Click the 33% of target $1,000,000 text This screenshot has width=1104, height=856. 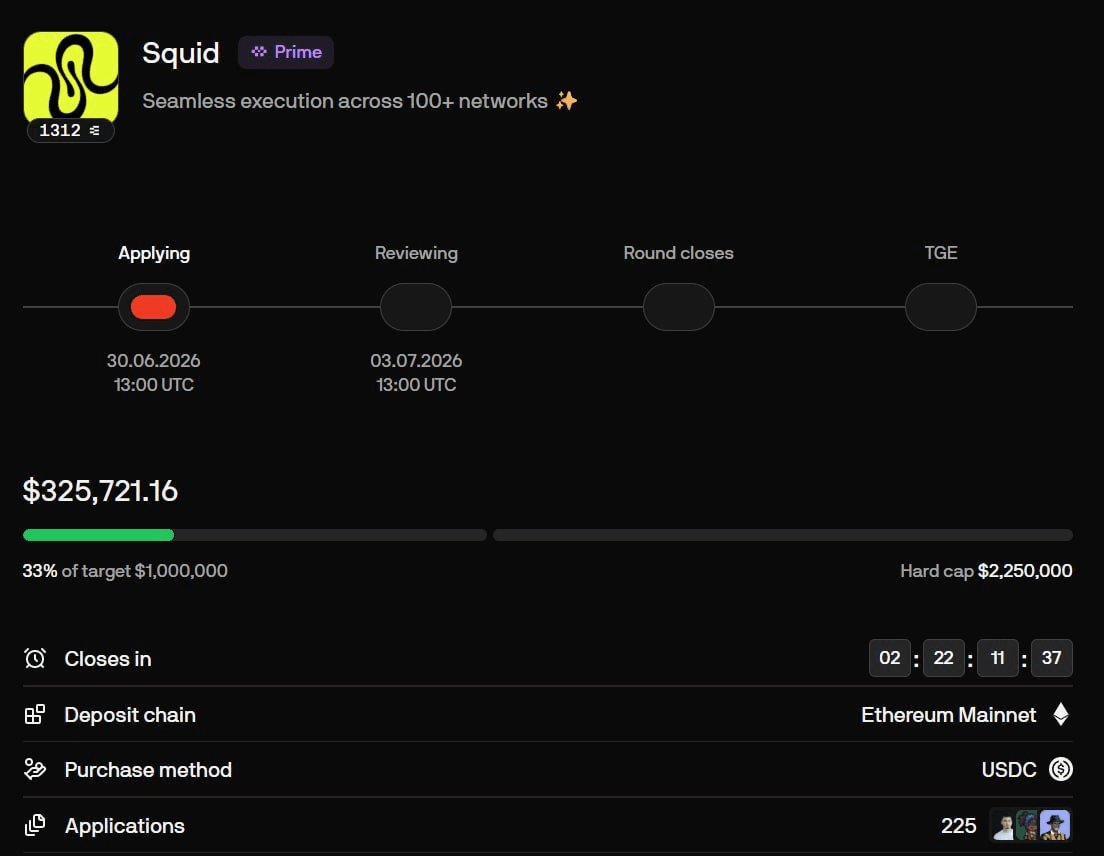pos(125,571)
